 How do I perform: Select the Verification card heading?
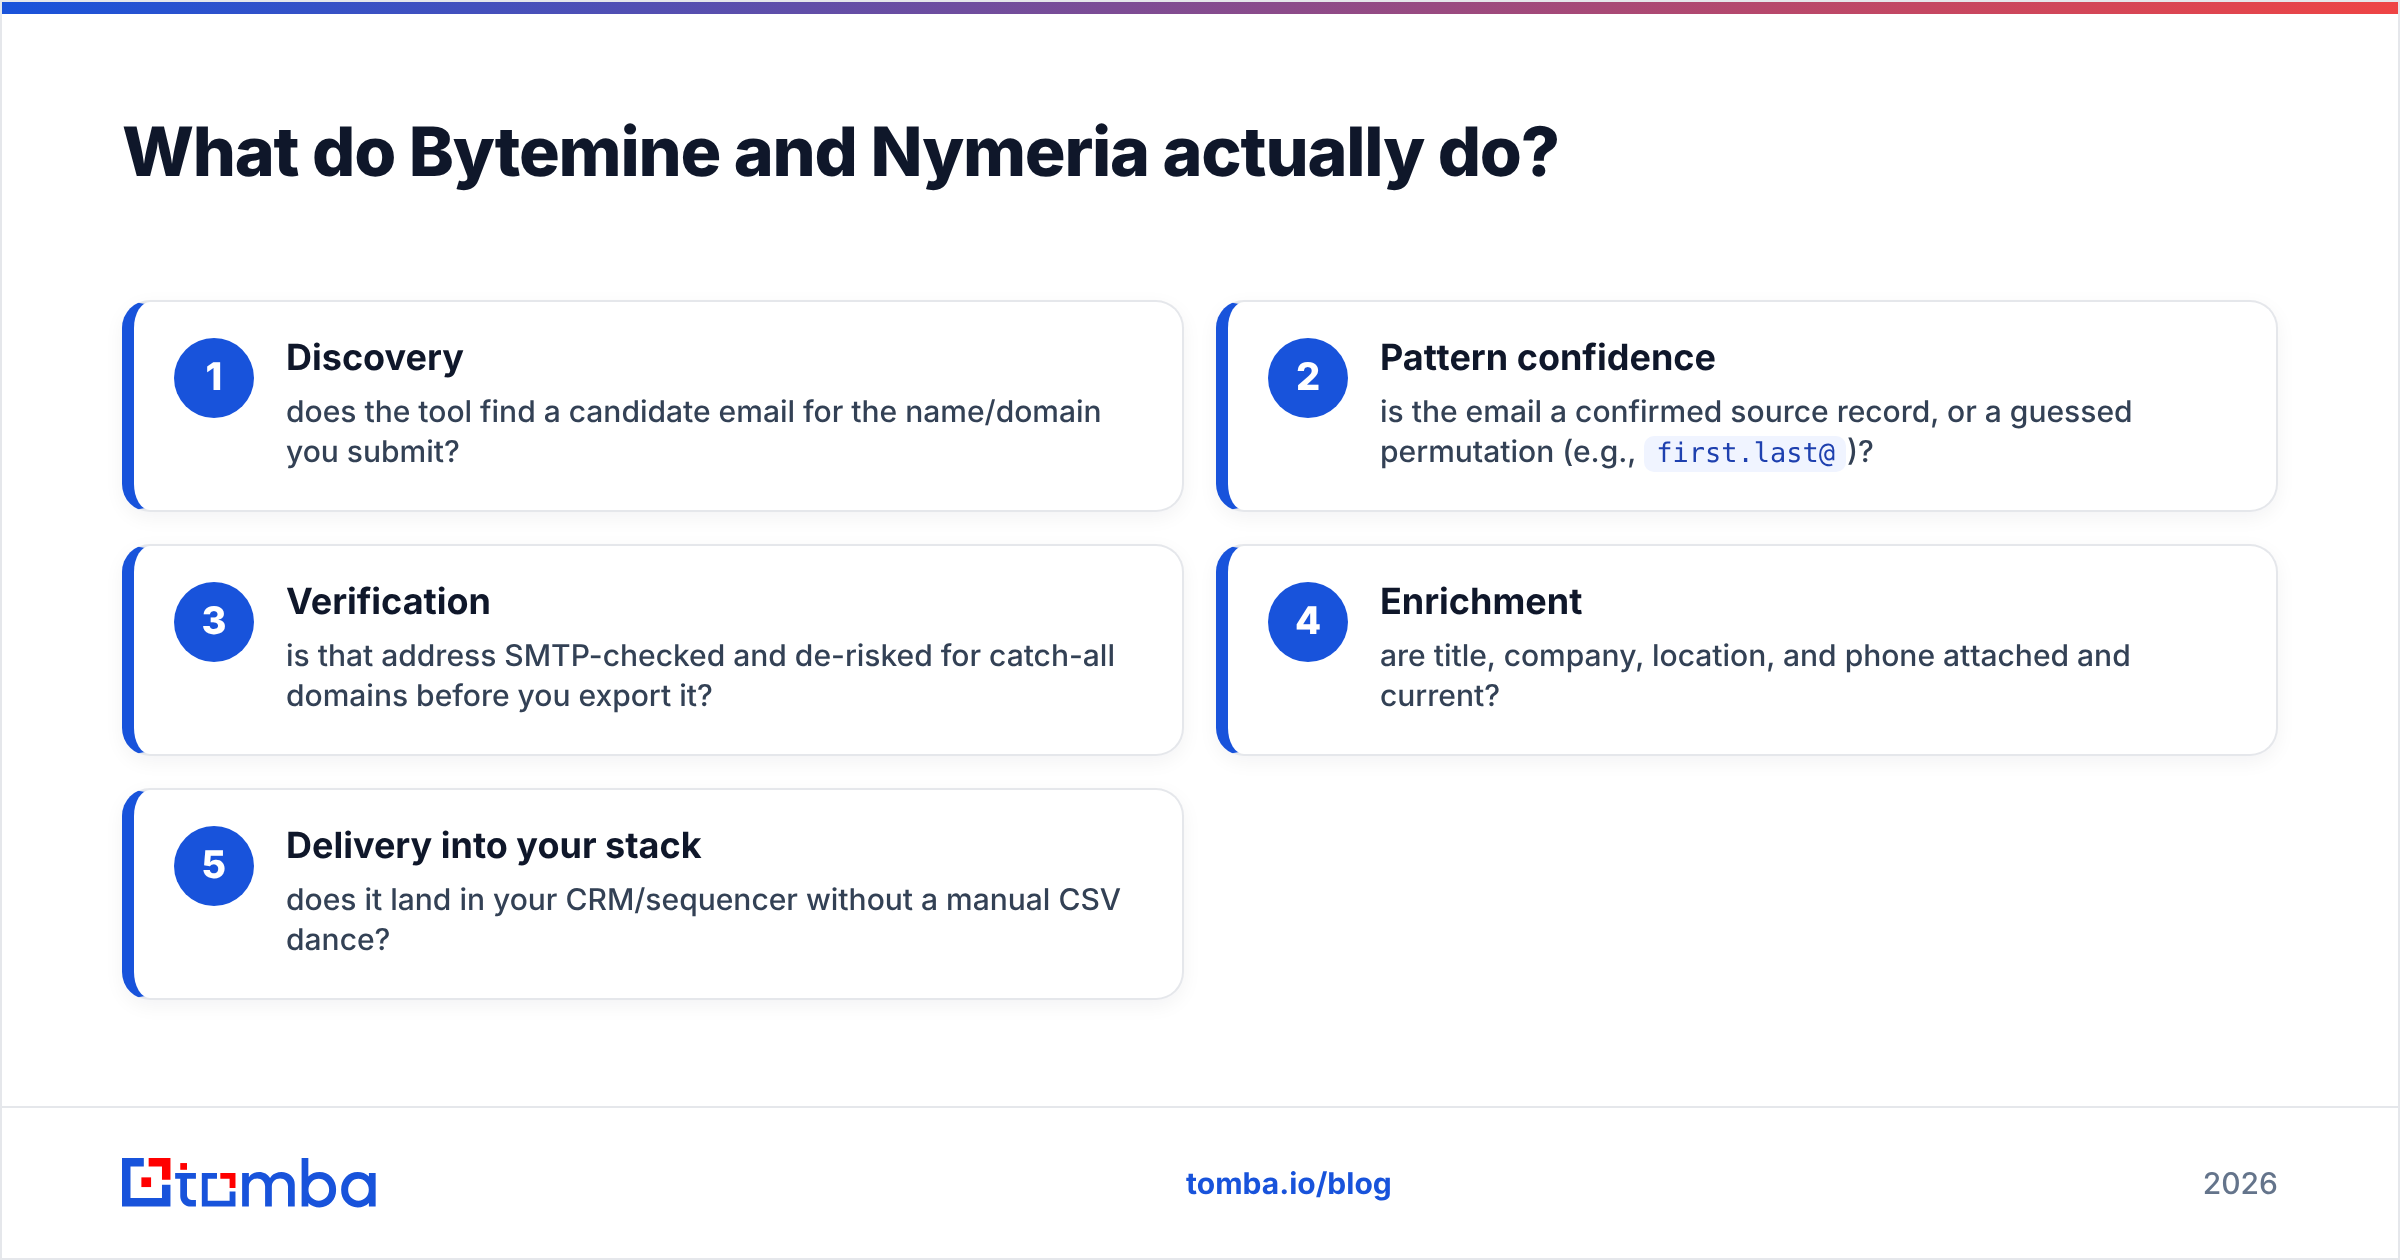(388, 602)
